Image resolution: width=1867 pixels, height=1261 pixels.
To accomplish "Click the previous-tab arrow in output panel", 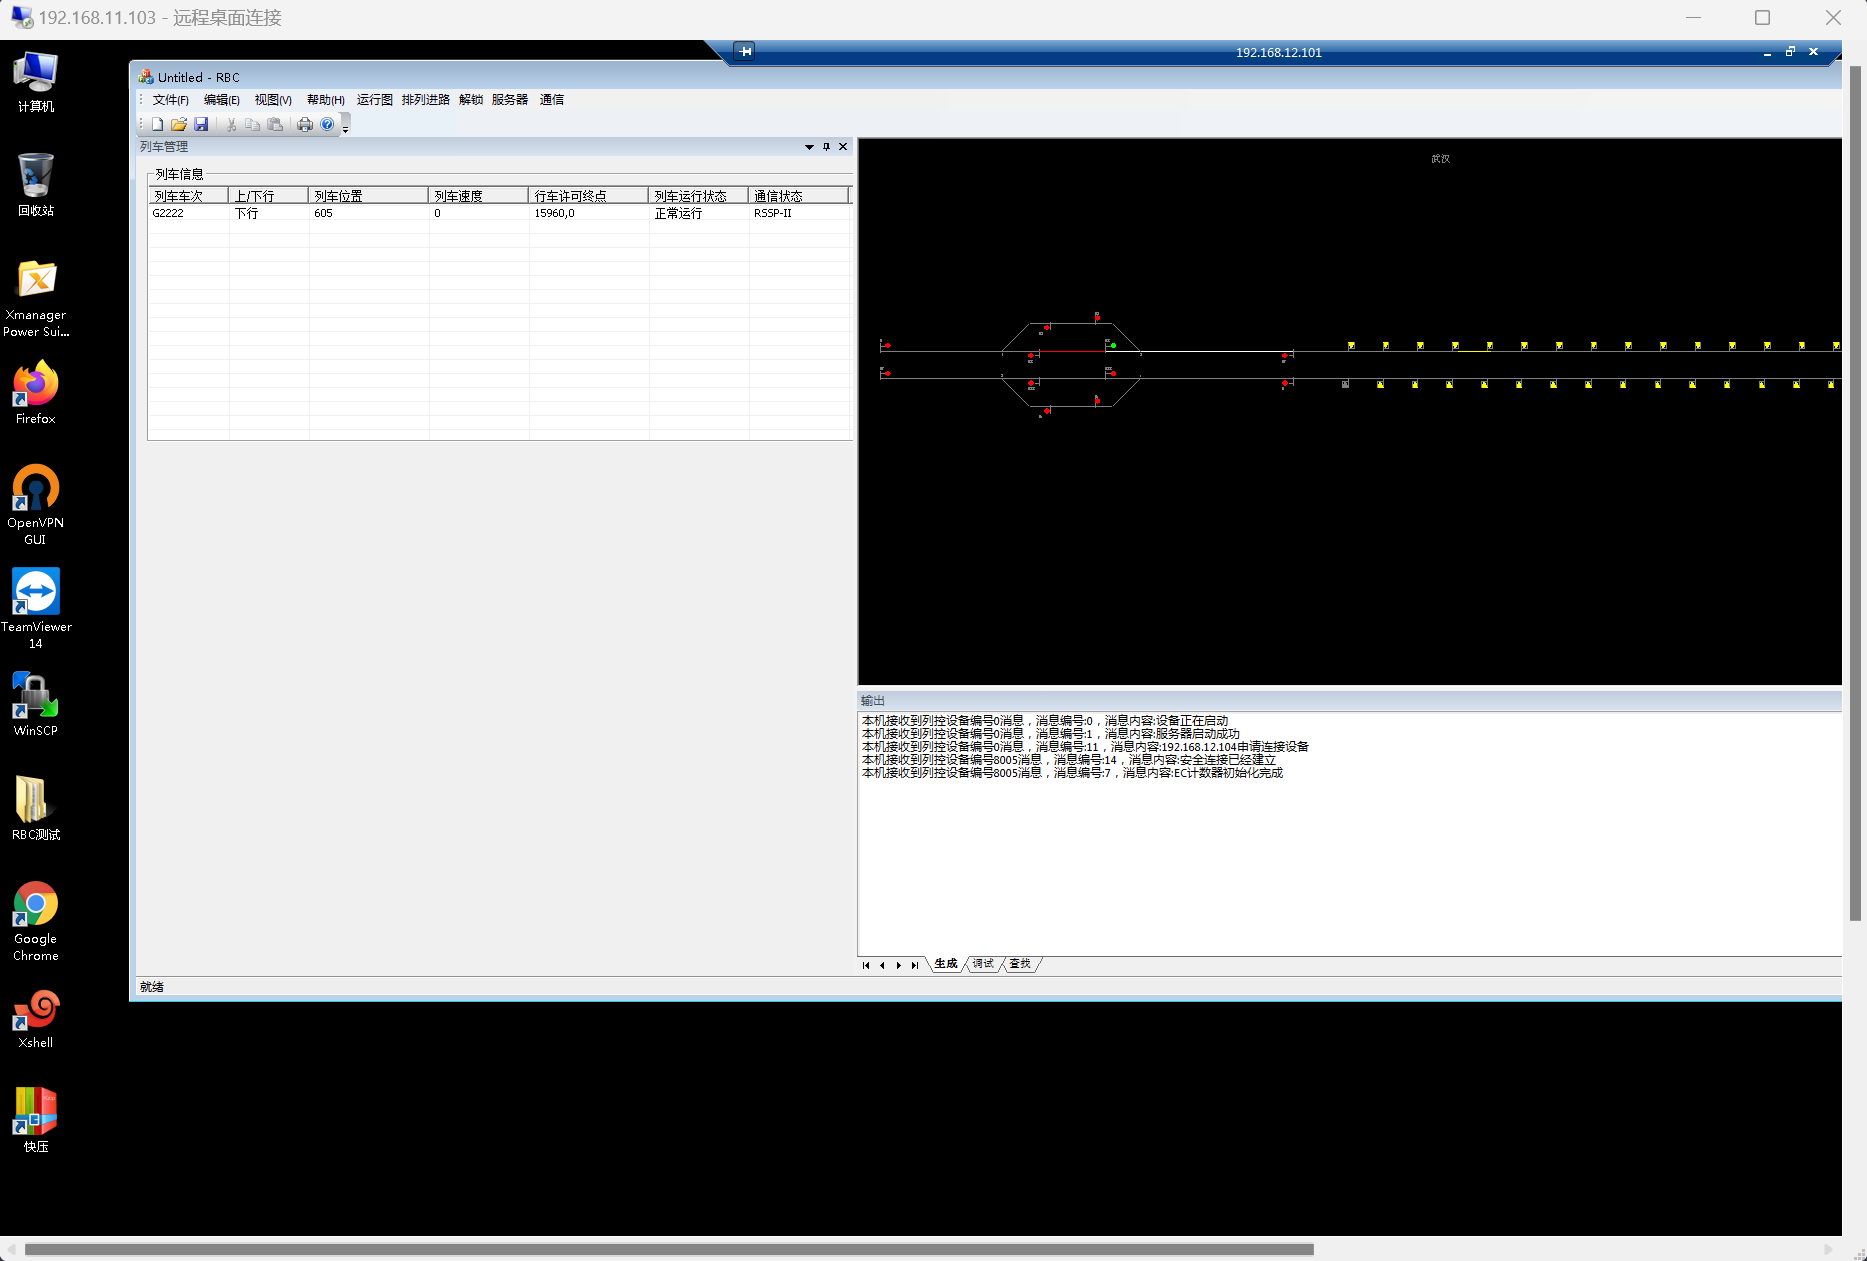I will 882,965.
